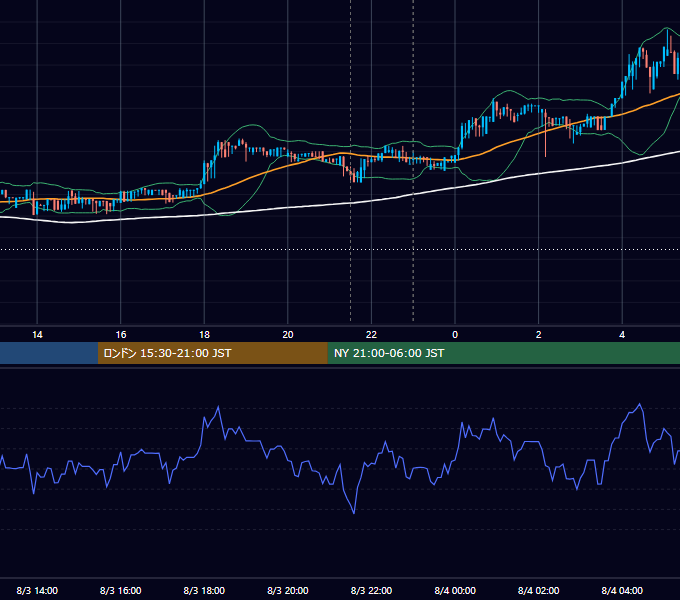Click hour label 16 on price chart axis
The image size is (680, 600).
[x=121, y=335]
